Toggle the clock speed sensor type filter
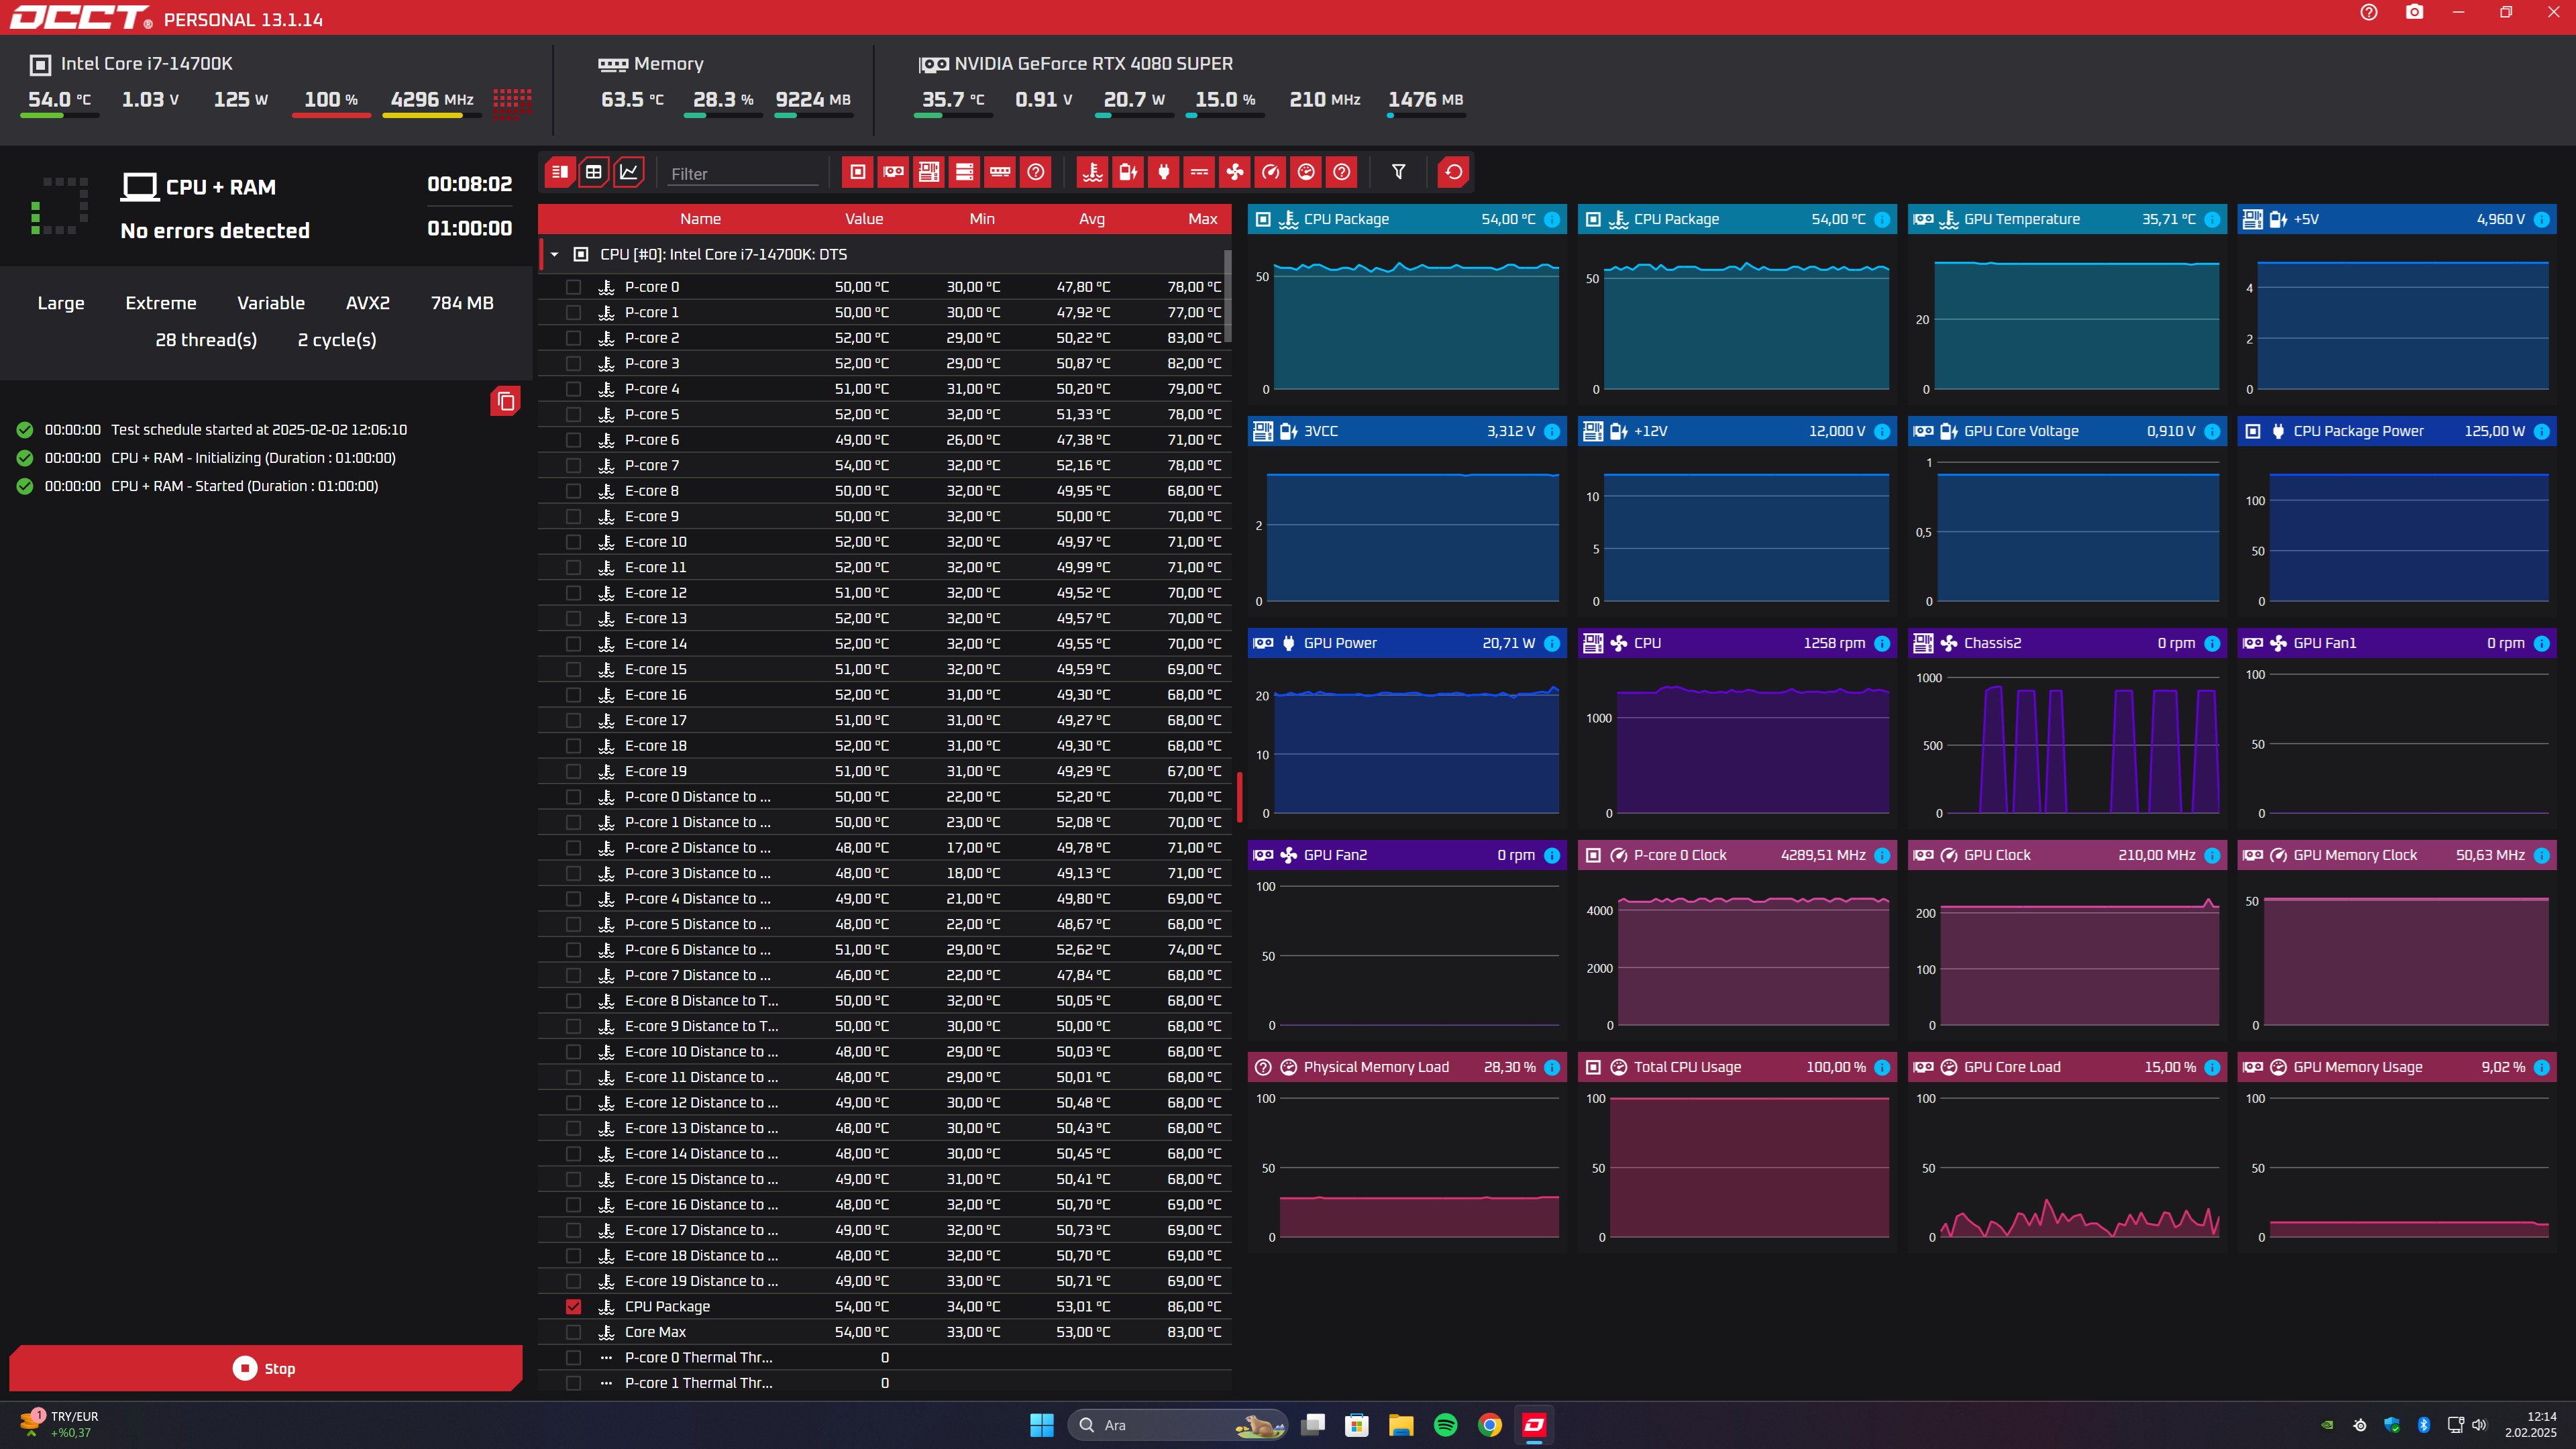The height and width of the screenshot is (1449, 2576). 1270,172
